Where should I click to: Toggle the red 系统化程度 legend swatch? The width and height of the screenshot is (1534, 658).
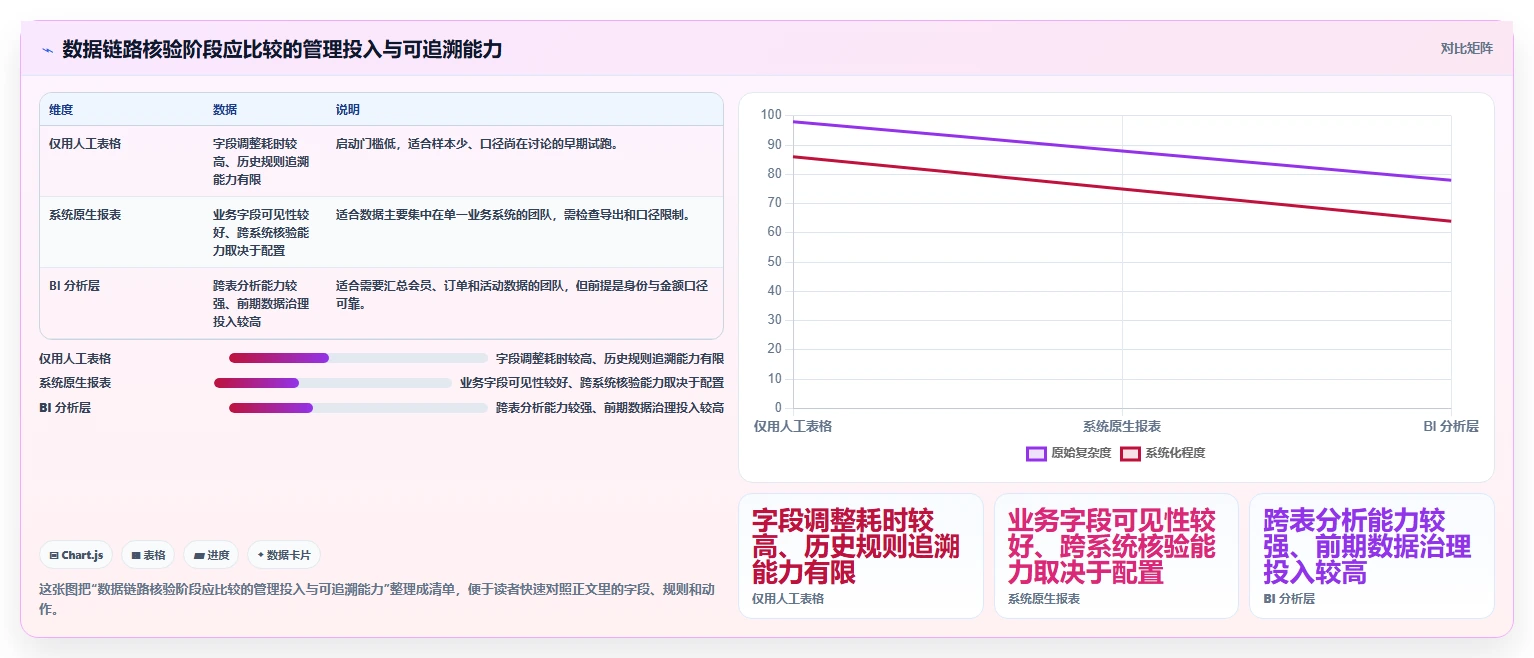(1130, 453)
